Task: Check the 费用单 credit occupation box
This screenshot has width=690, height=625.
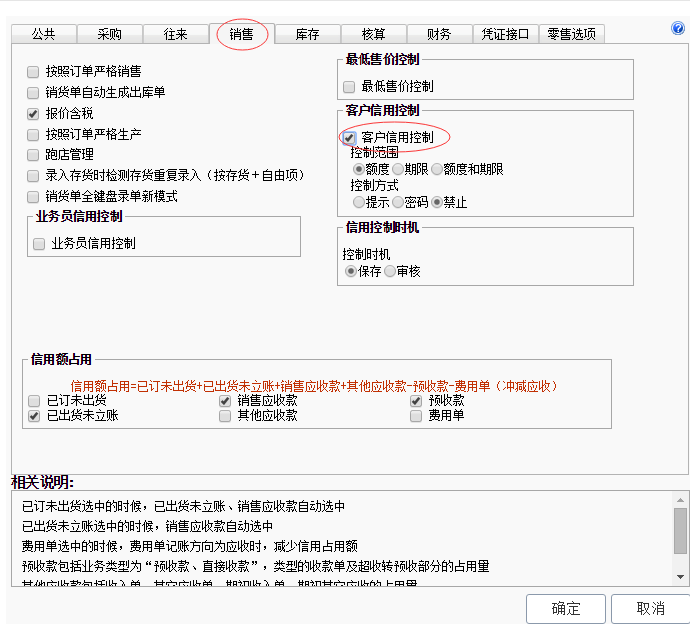Action: click(416, 415)
